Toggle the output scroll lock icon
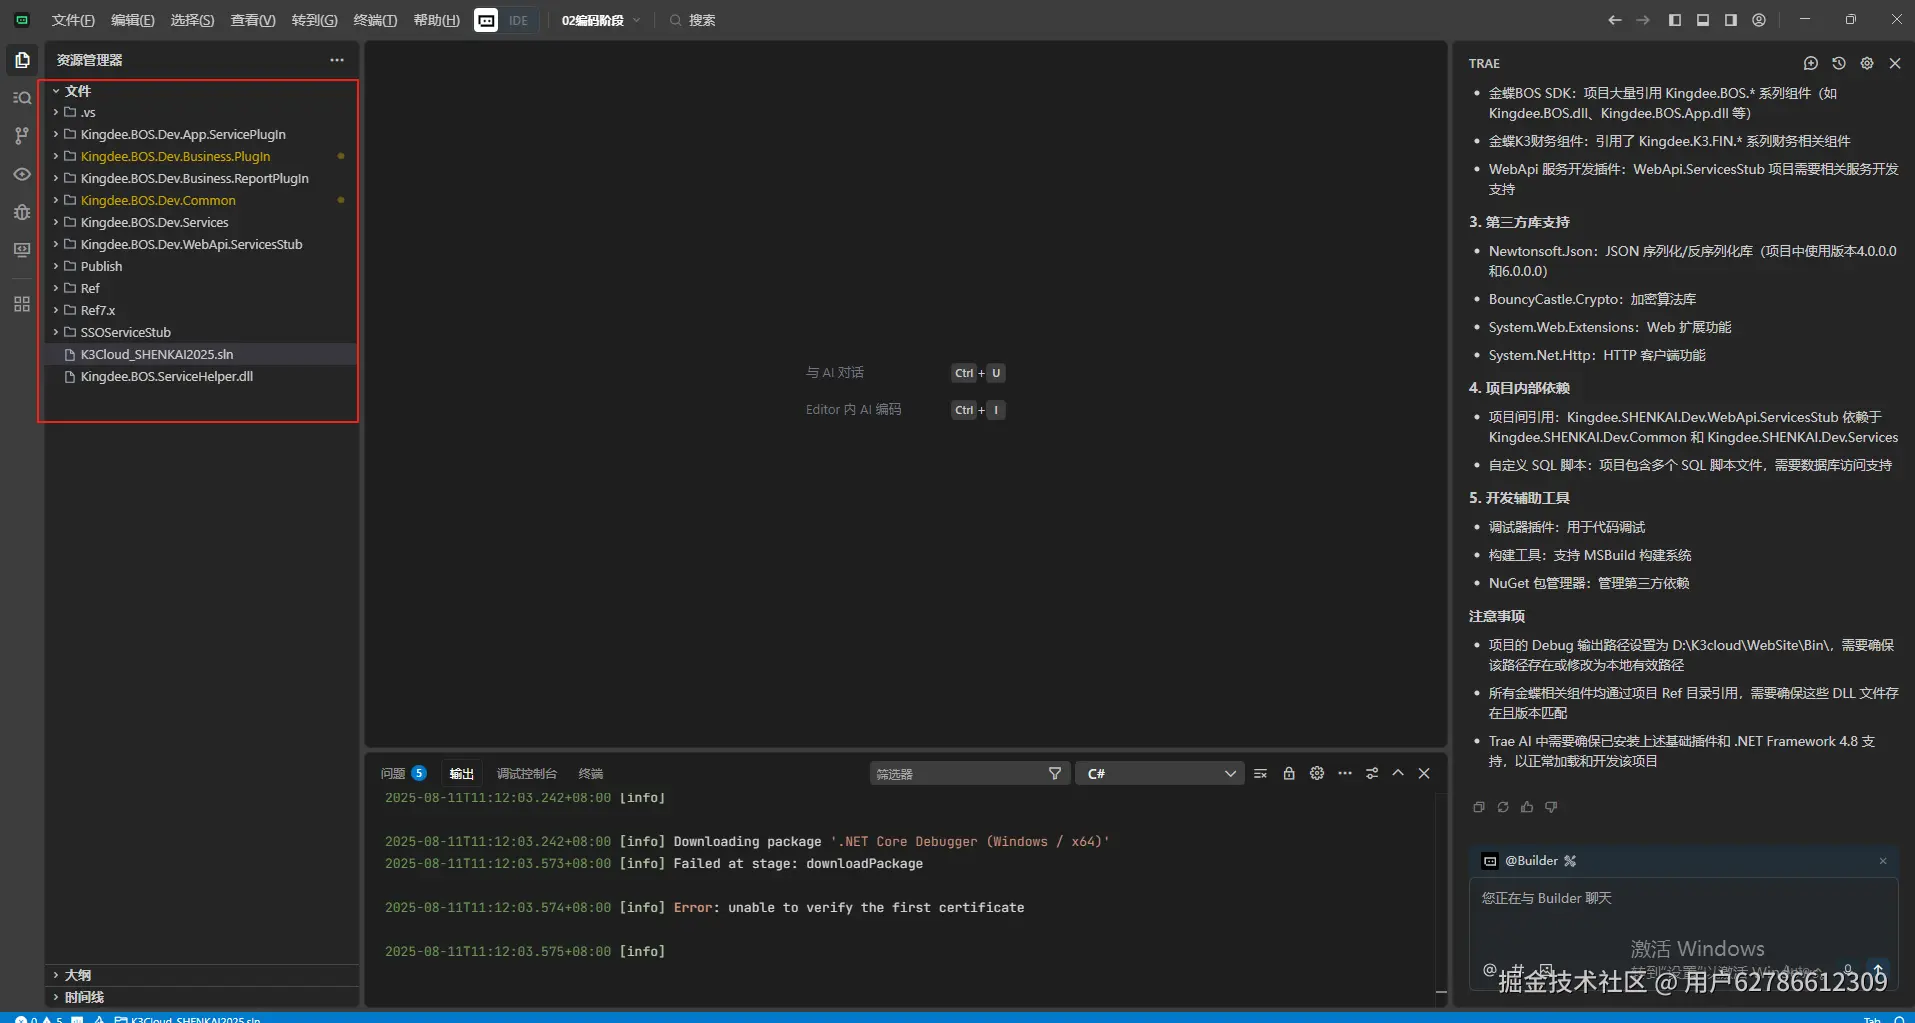Screen dimensions: 1915x1023 [x=1289, y=773]
